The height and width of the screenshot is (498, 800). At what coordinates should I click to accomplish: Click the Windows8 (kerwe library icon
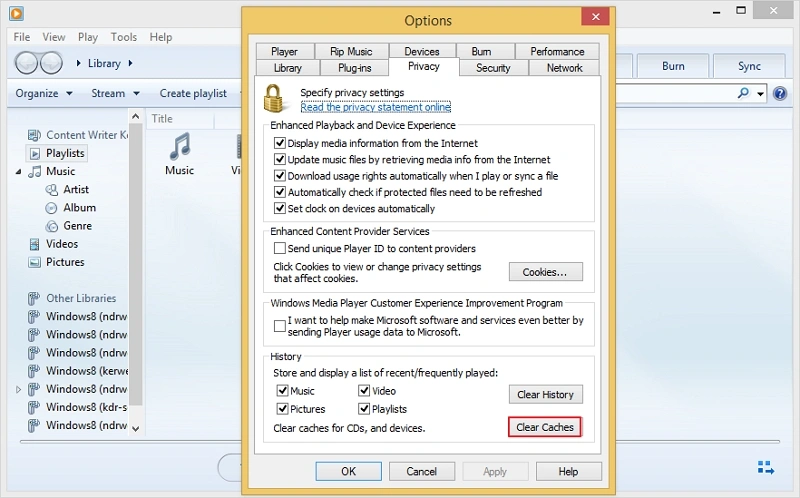pos(34,371)
